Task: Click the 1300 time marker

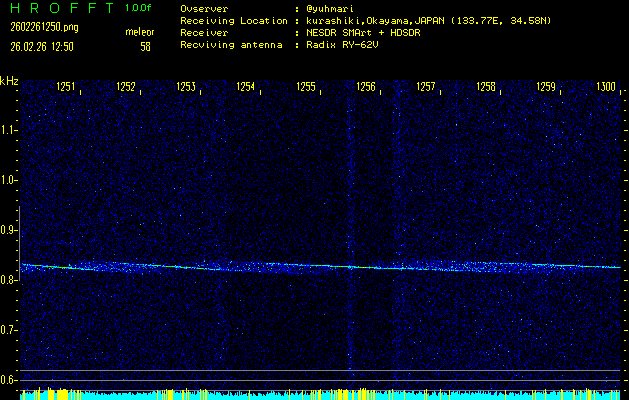Action: [606, 88]
